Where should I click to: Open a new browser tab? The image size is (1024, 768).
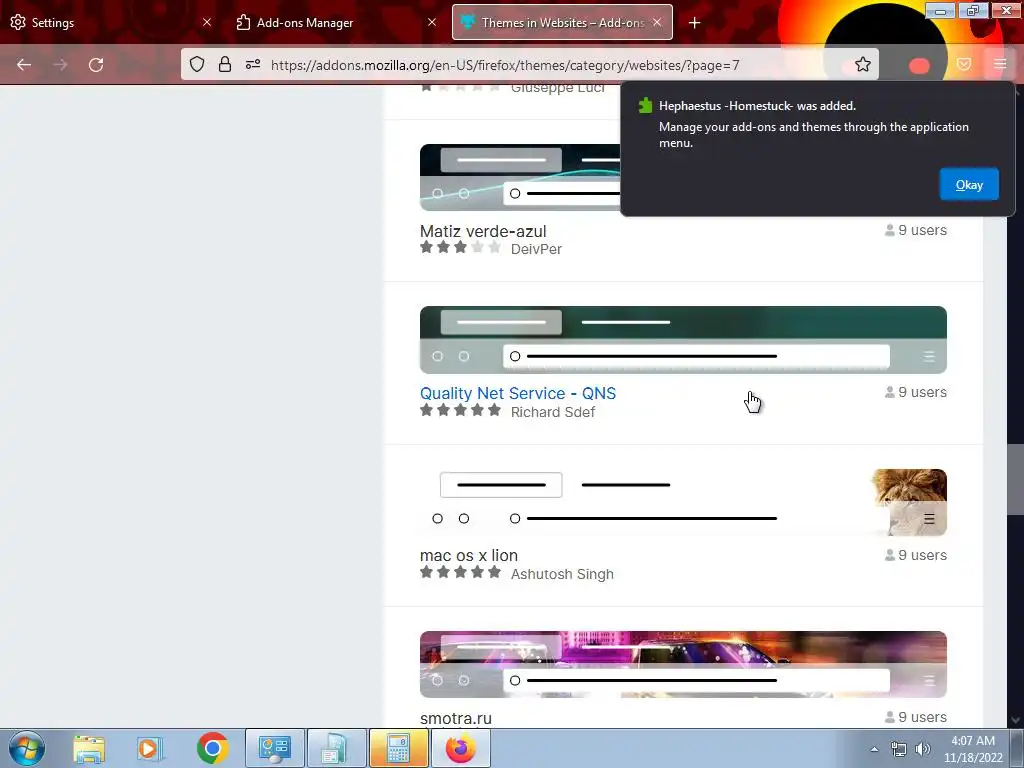tap(694, 23)
